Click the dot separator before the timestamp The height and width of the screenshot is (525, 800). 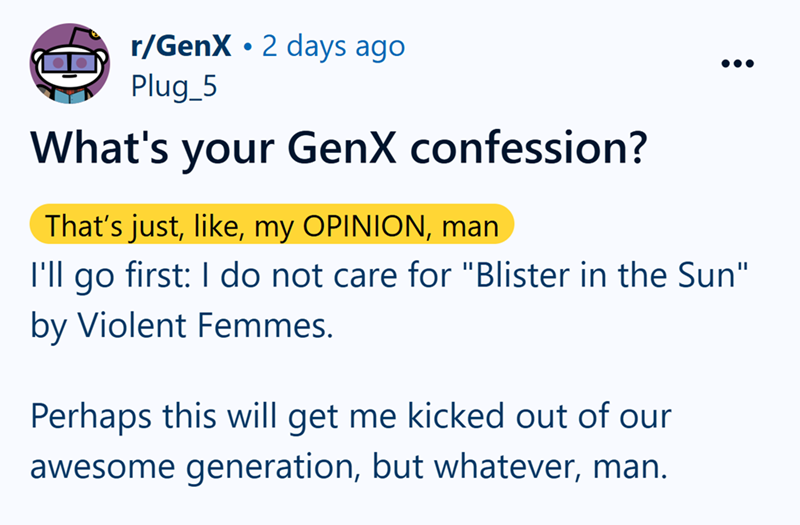point(247,46)
